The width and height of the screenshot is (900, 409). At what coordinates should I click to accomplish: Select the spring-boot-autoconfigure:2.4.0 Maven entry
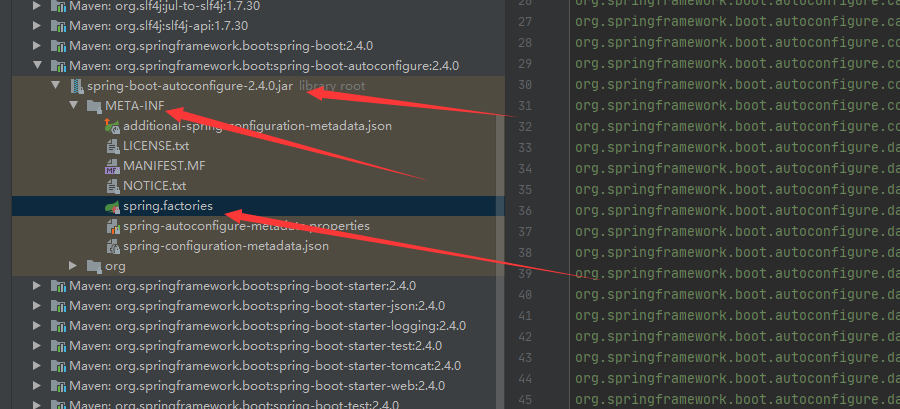click(x=264, y=66)
